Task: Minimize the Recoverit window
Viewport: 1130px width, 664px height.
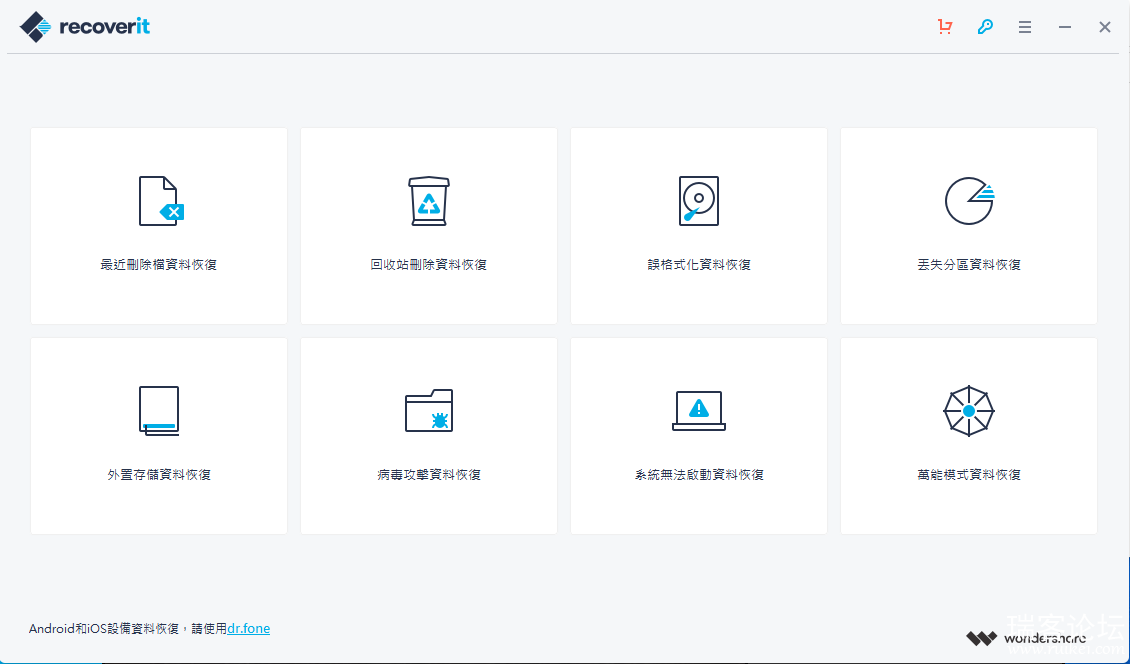Action: (1065, 27)
